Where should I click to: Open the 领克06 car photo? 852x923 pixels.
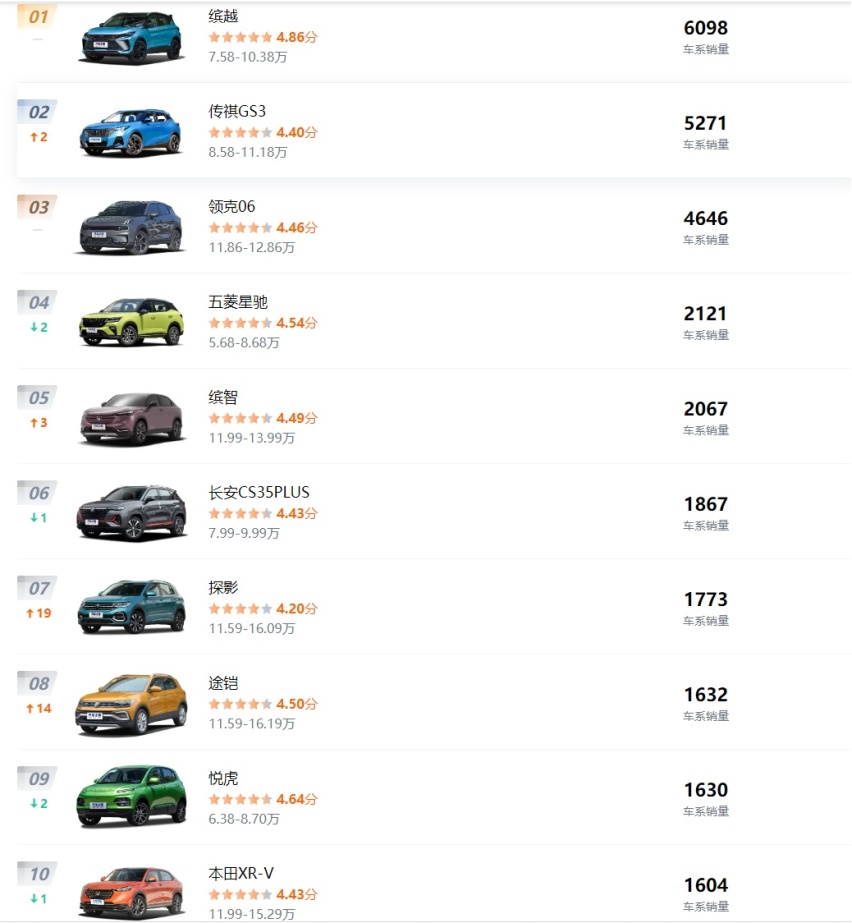(x=131, y=227)
